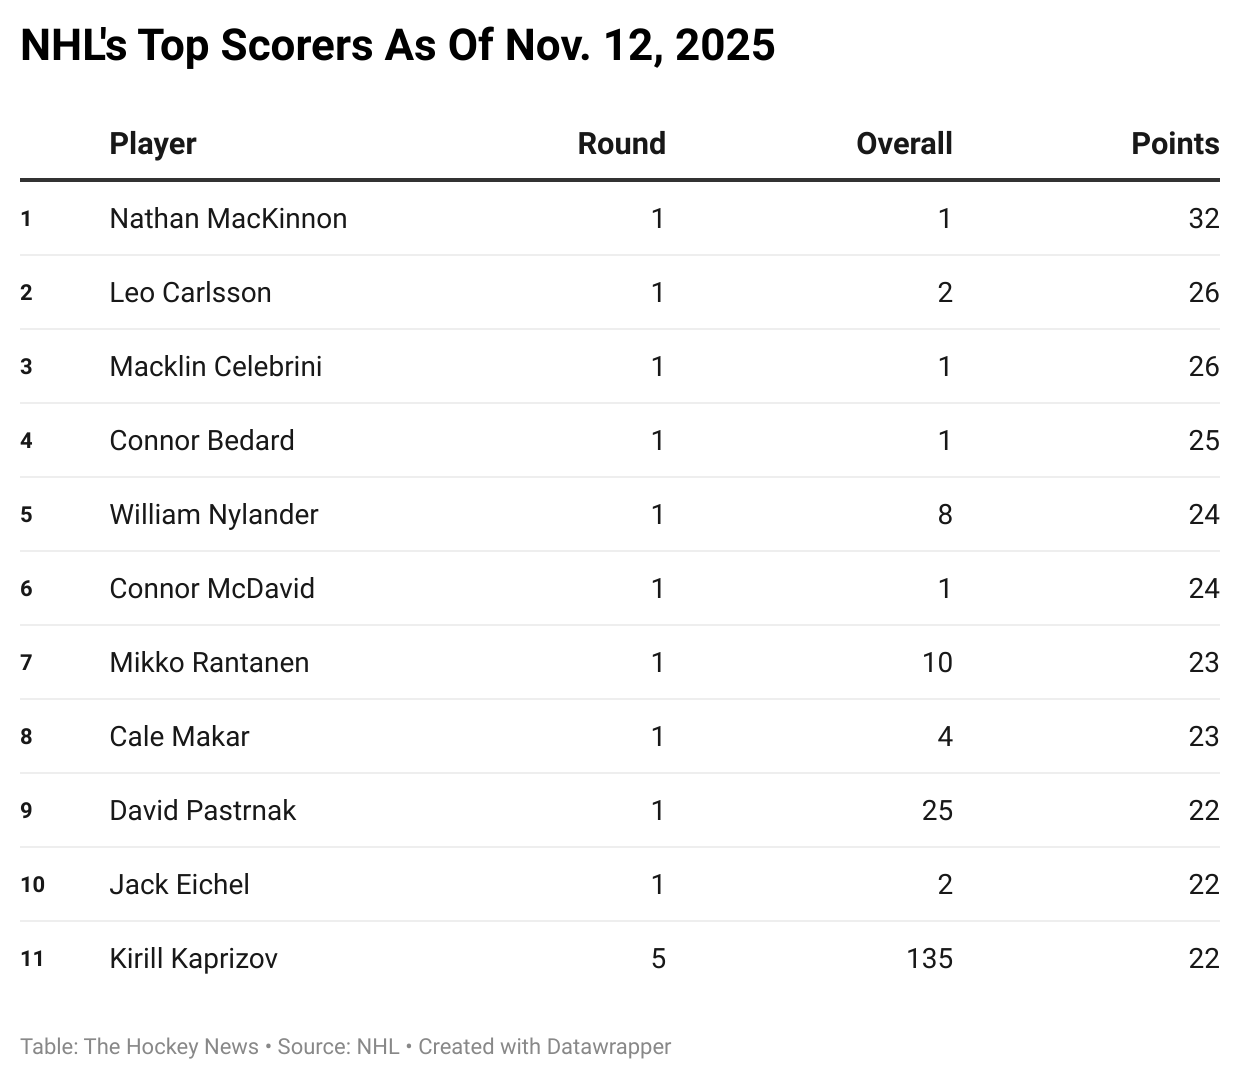Sort table by Points column header
The height and width of the screenshot is (1080, 1240).
[x=1174, y=144]
